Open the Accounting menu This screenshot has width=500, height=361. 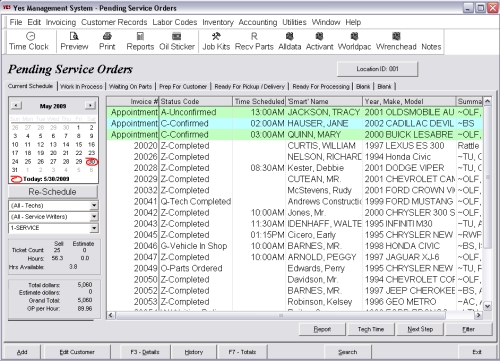258,22
